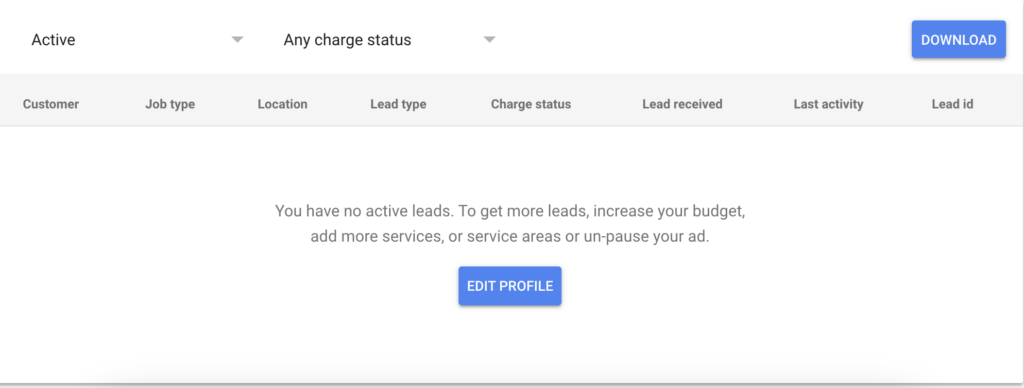Click the Job type column header

170,104
